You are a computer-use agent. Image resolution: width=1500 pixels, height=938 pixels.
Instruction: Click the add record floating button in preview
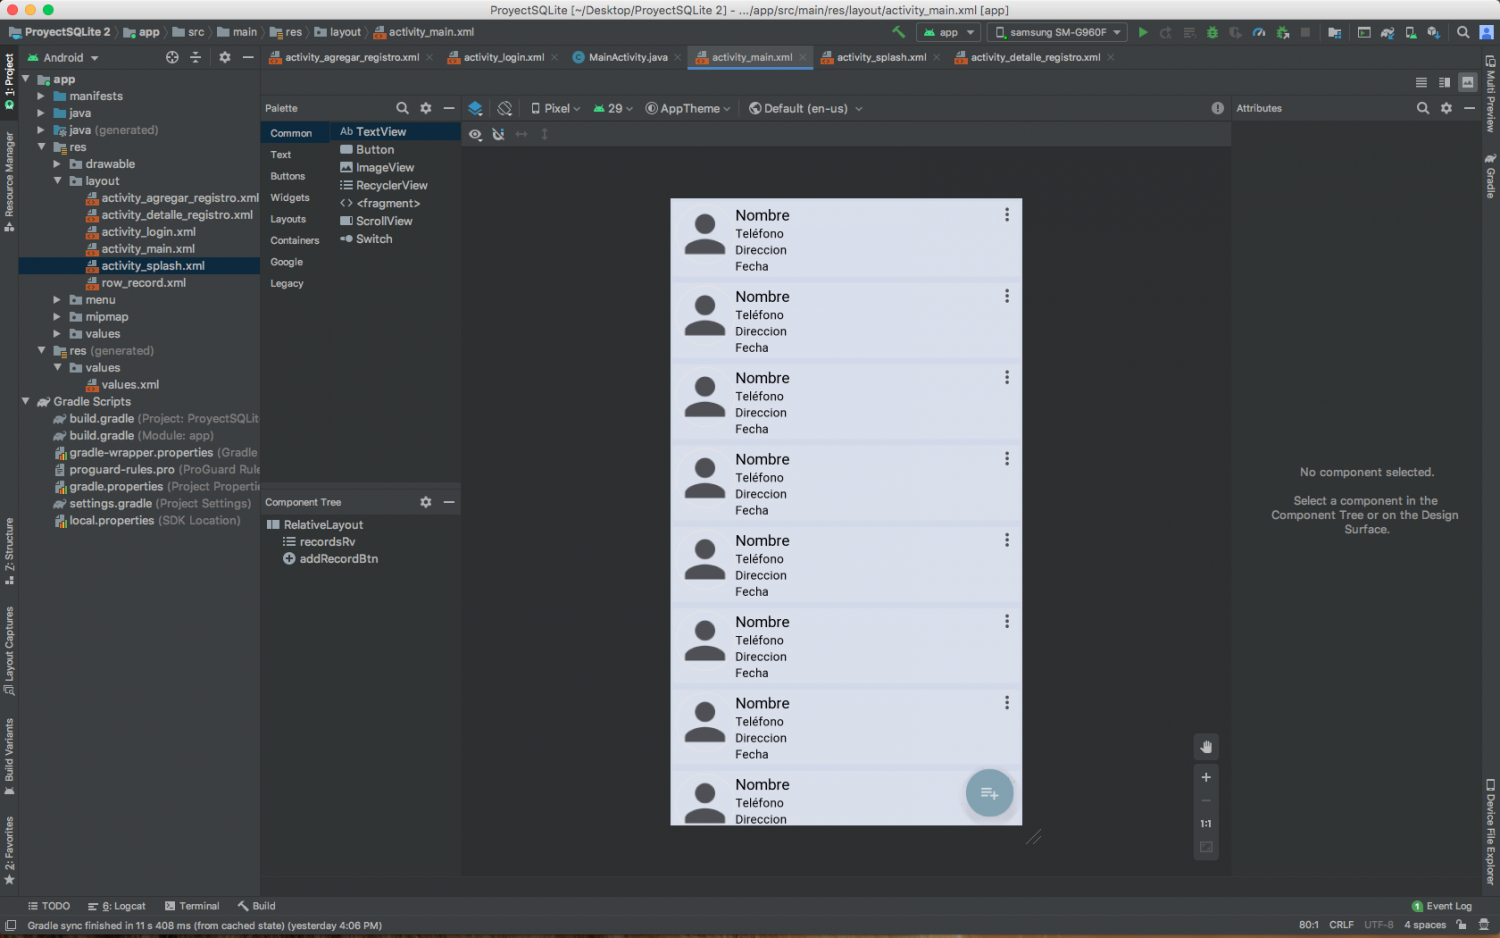click(990, 793)
